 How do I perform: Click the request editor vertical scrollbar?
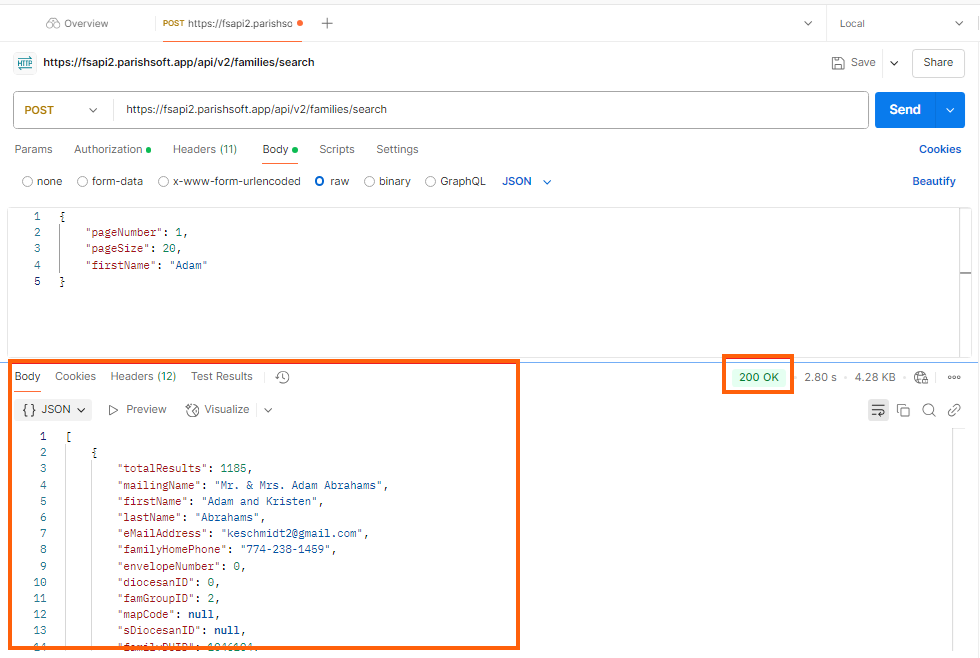click(x=966, y=282)
